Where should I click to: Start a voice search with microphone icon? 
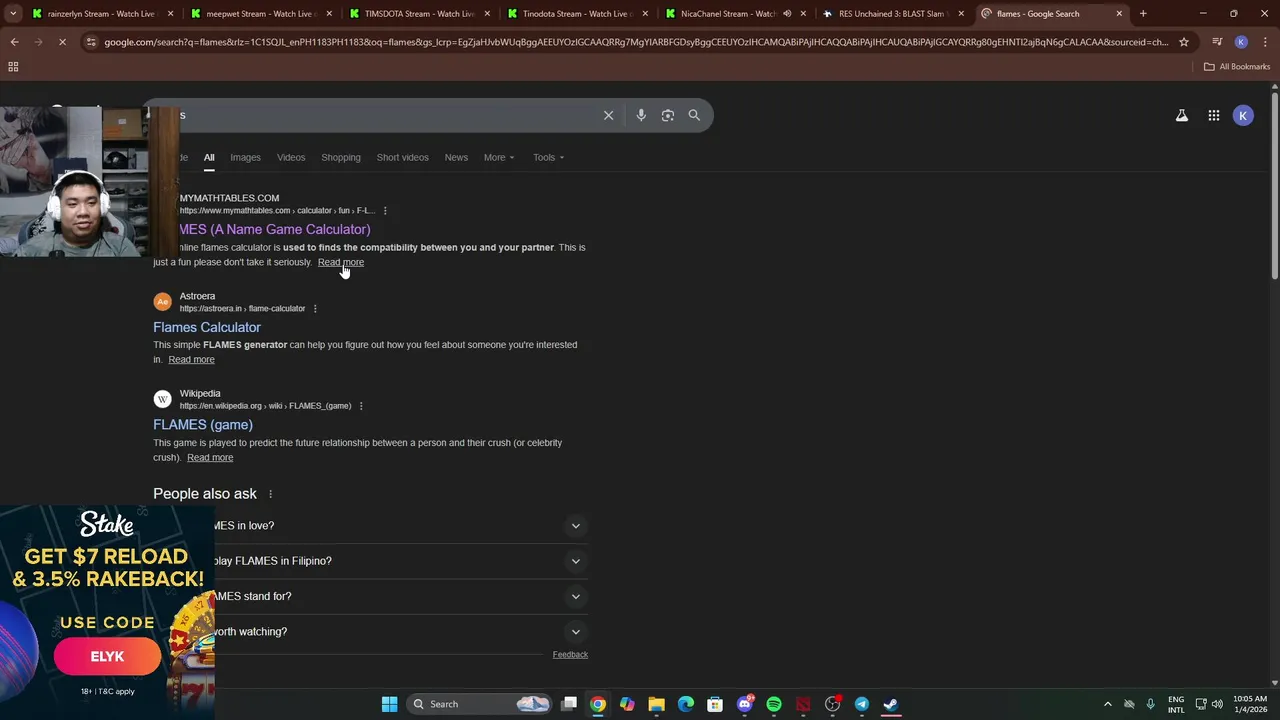click(x=641, y=115)
